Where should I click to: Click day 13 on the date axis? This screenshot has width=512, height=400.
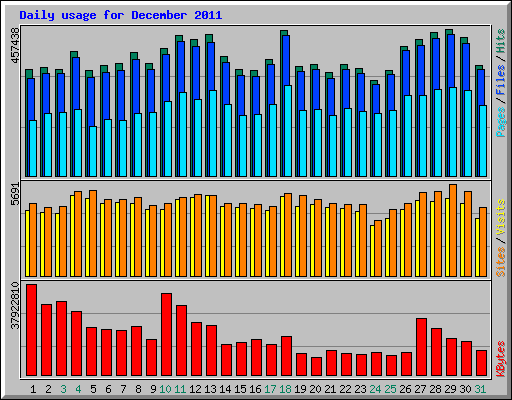tap(210, 389)
